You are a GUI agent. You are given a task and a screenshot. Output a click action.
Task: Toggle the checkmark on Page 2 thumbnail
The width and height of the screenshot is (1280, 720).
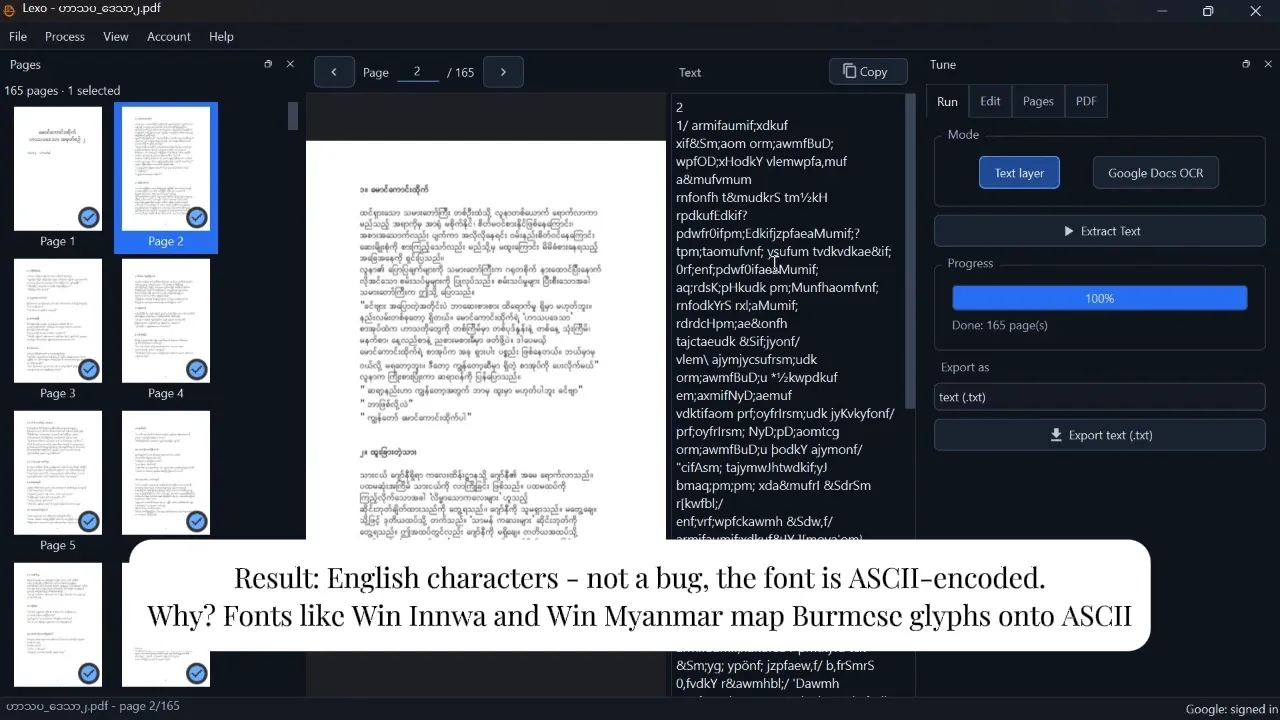click(x=197, y=218)
